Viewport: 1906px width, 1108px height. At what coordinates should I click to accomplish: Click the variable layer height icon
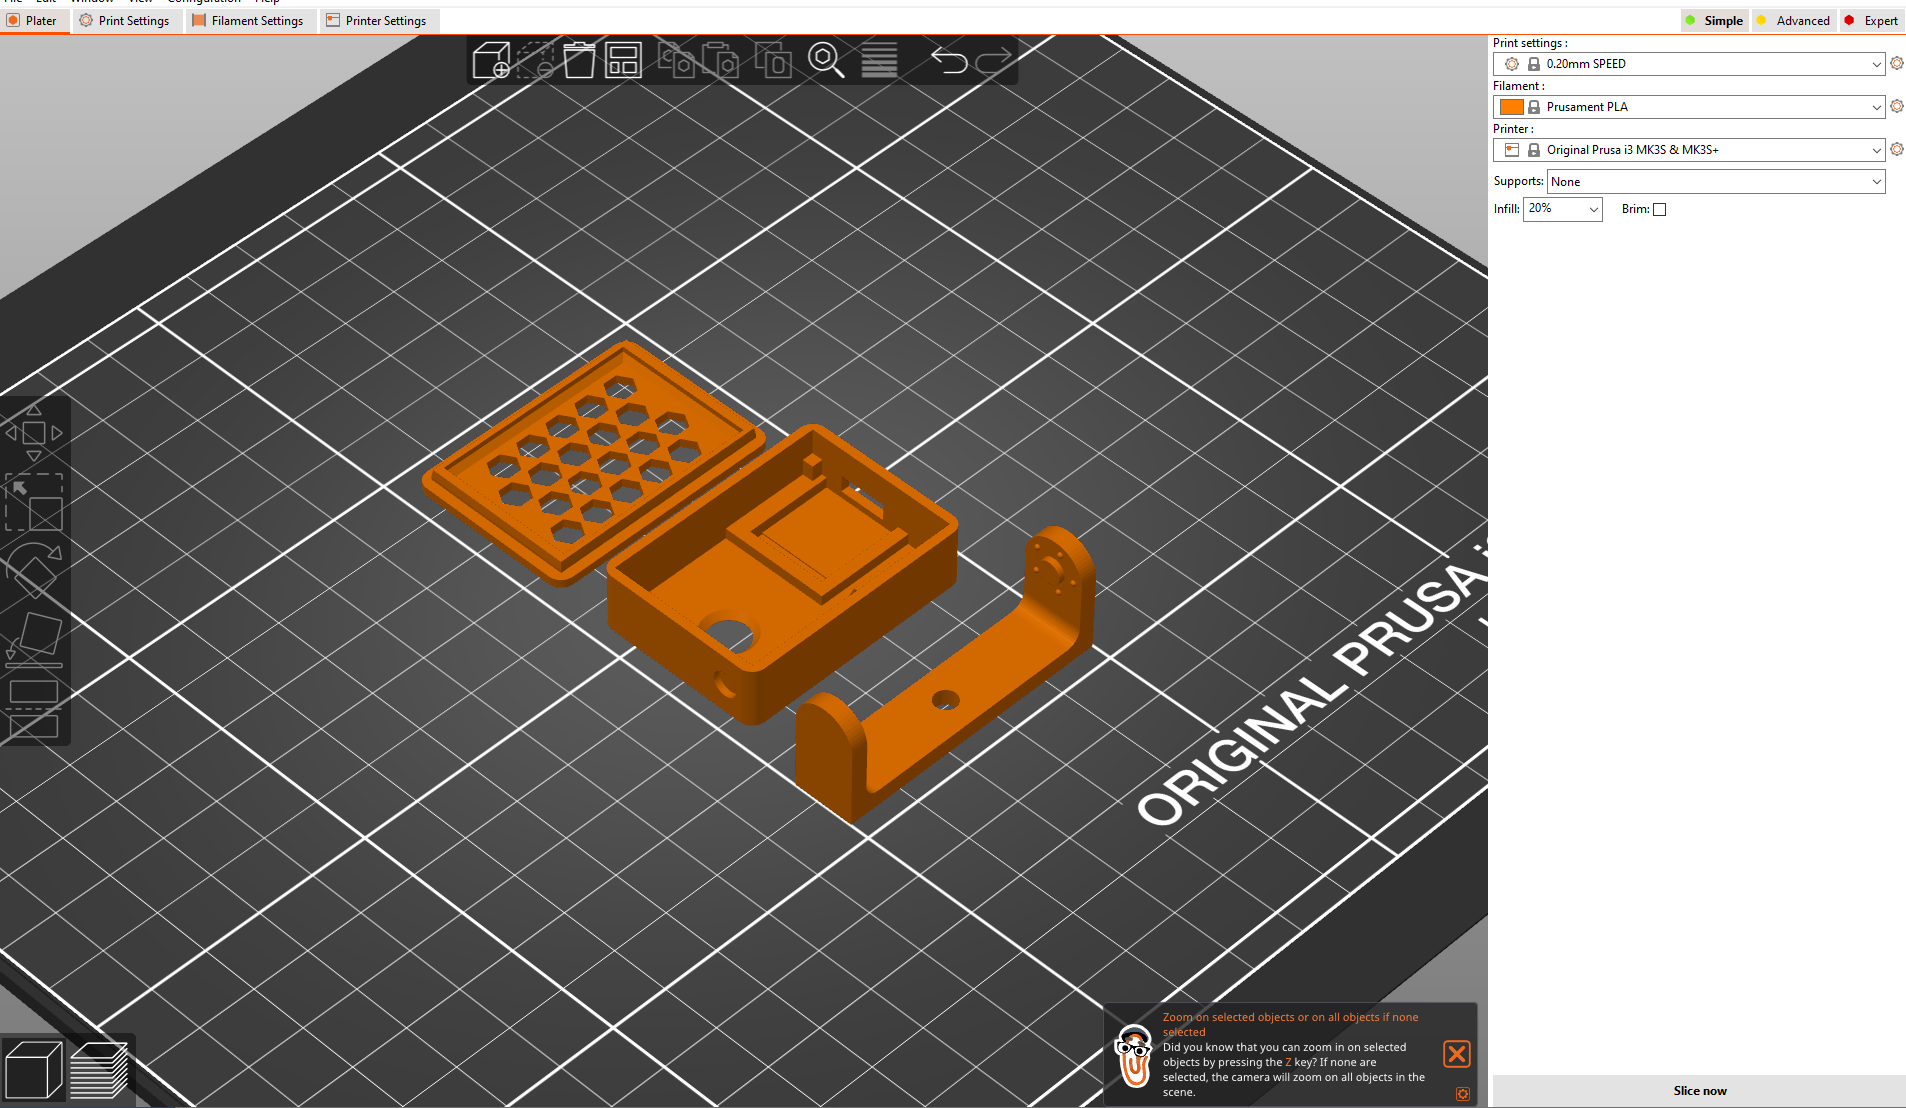tap(879, 60)
